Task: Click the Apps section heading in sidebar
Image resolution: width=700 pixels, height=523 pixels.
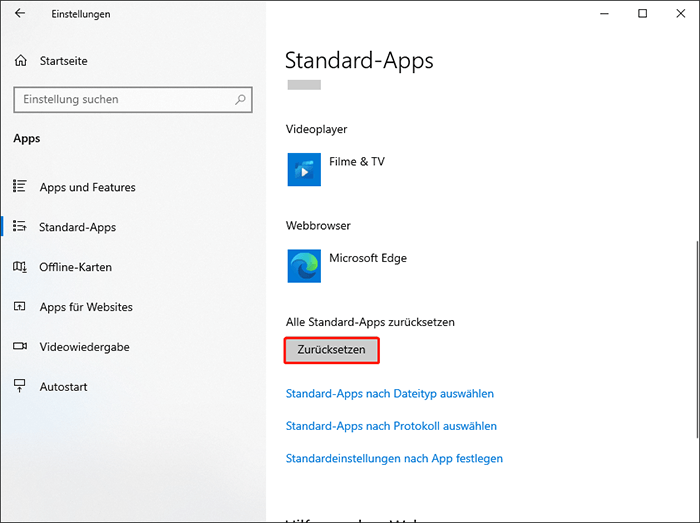Action: pos(27,138)
